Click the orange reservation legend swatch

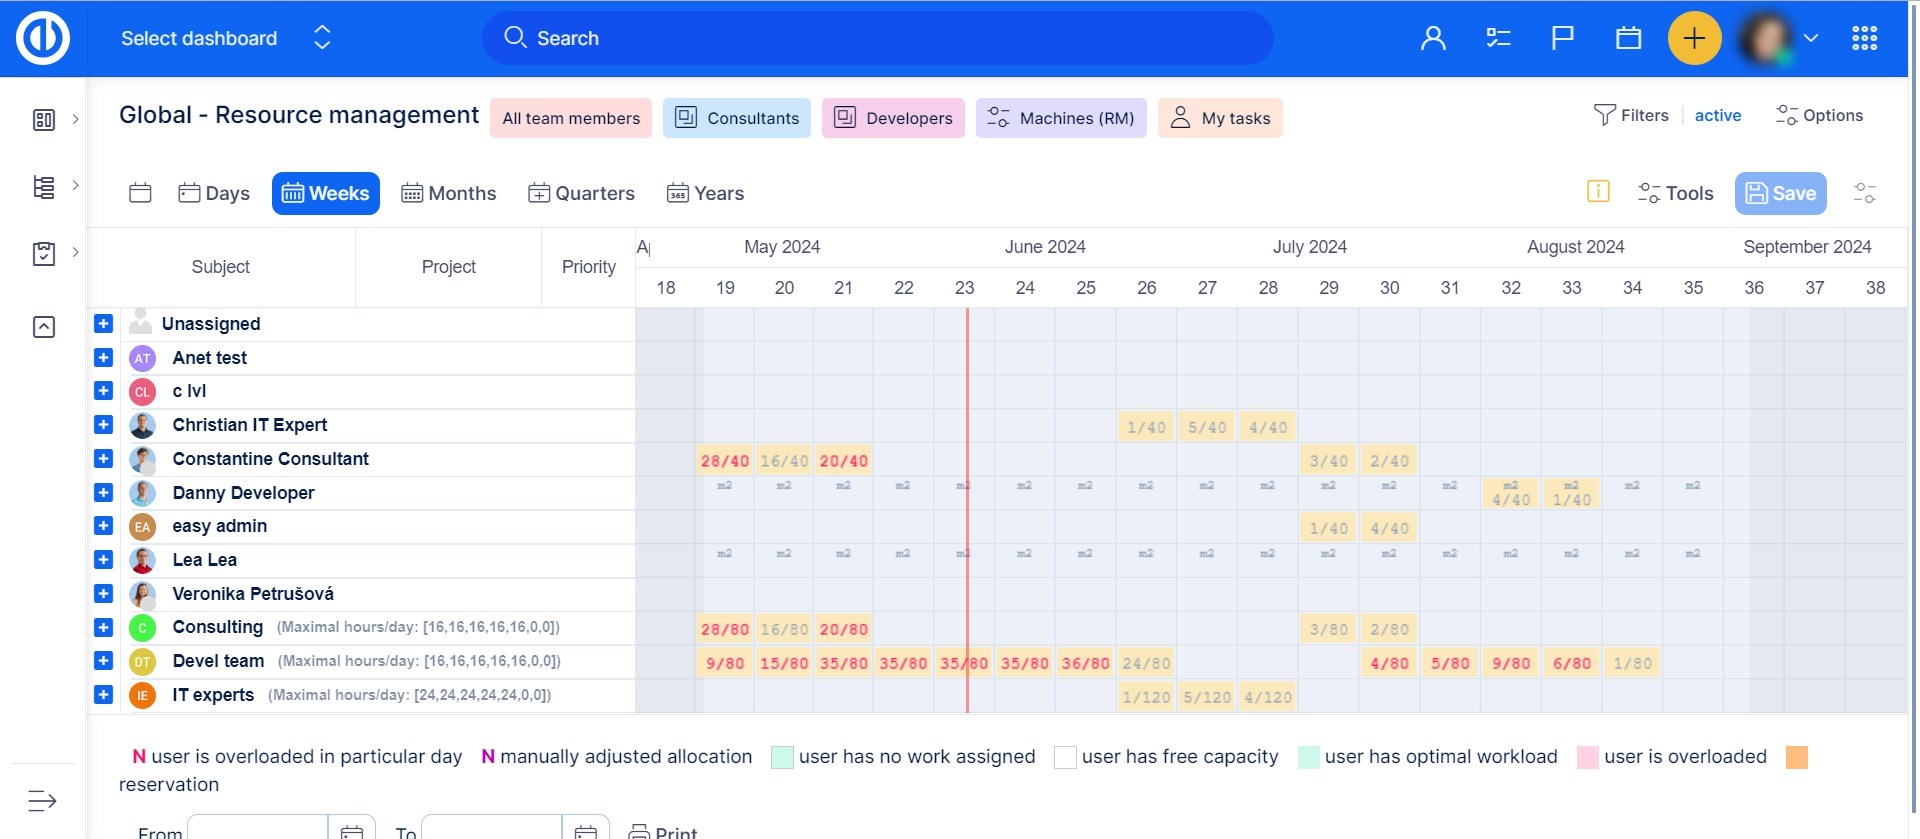click(x=1796, y=757)
